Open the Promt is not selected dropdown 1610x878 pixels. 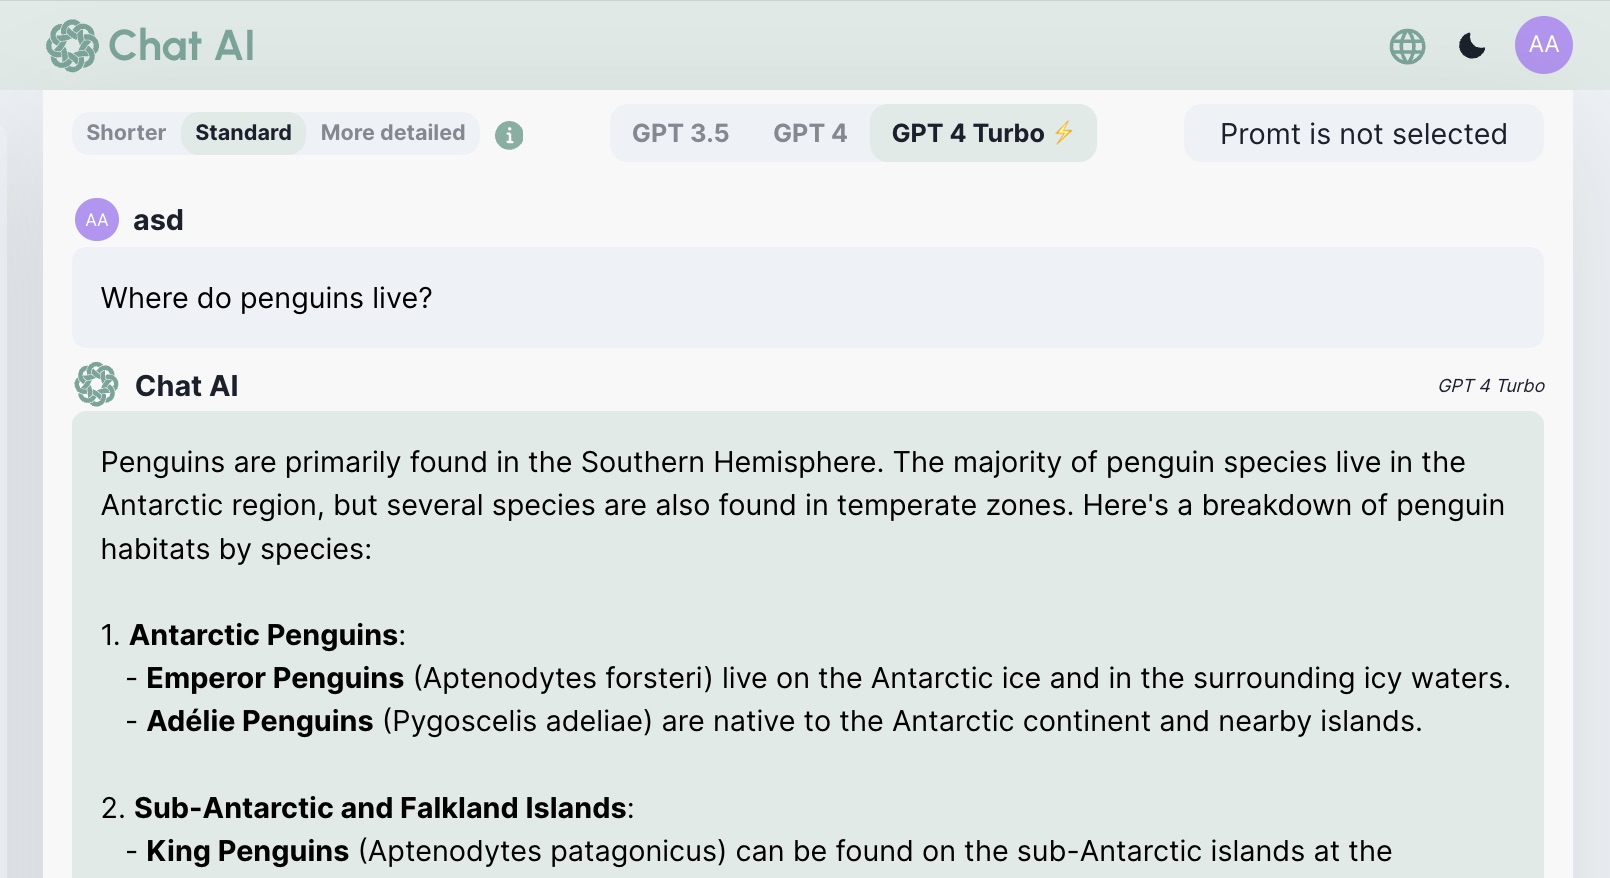coord(1363,134)
